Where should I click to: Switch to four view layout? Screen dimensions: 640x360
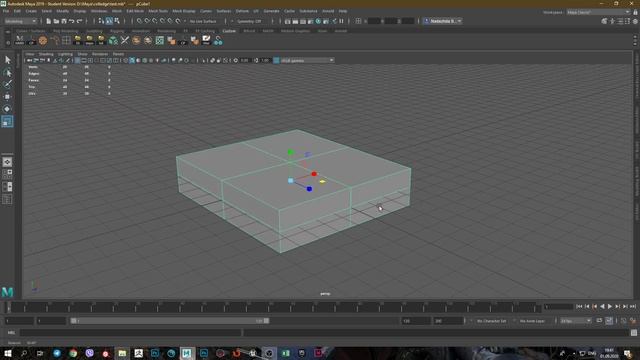pyautogui.click(x=7, y=174)
